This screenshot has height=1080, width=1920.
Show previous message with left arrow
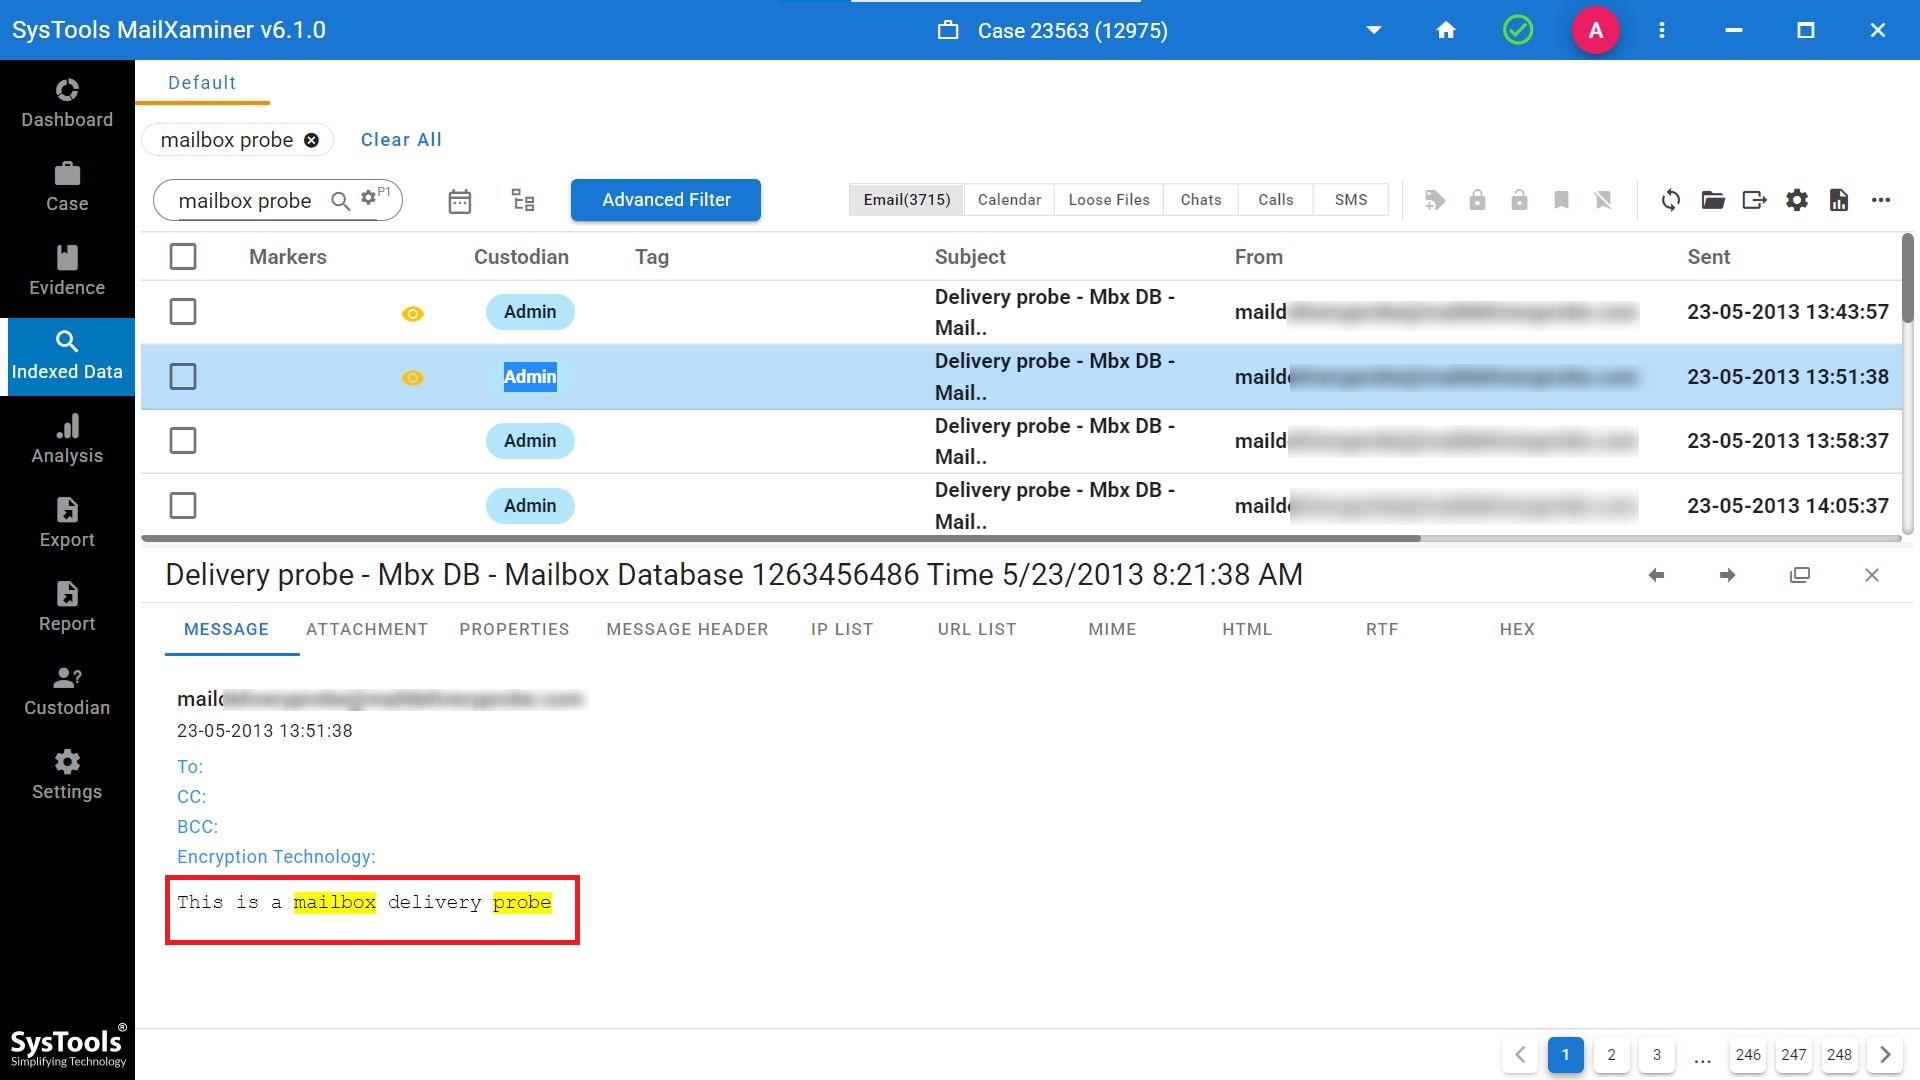[x=1656, y=575]
